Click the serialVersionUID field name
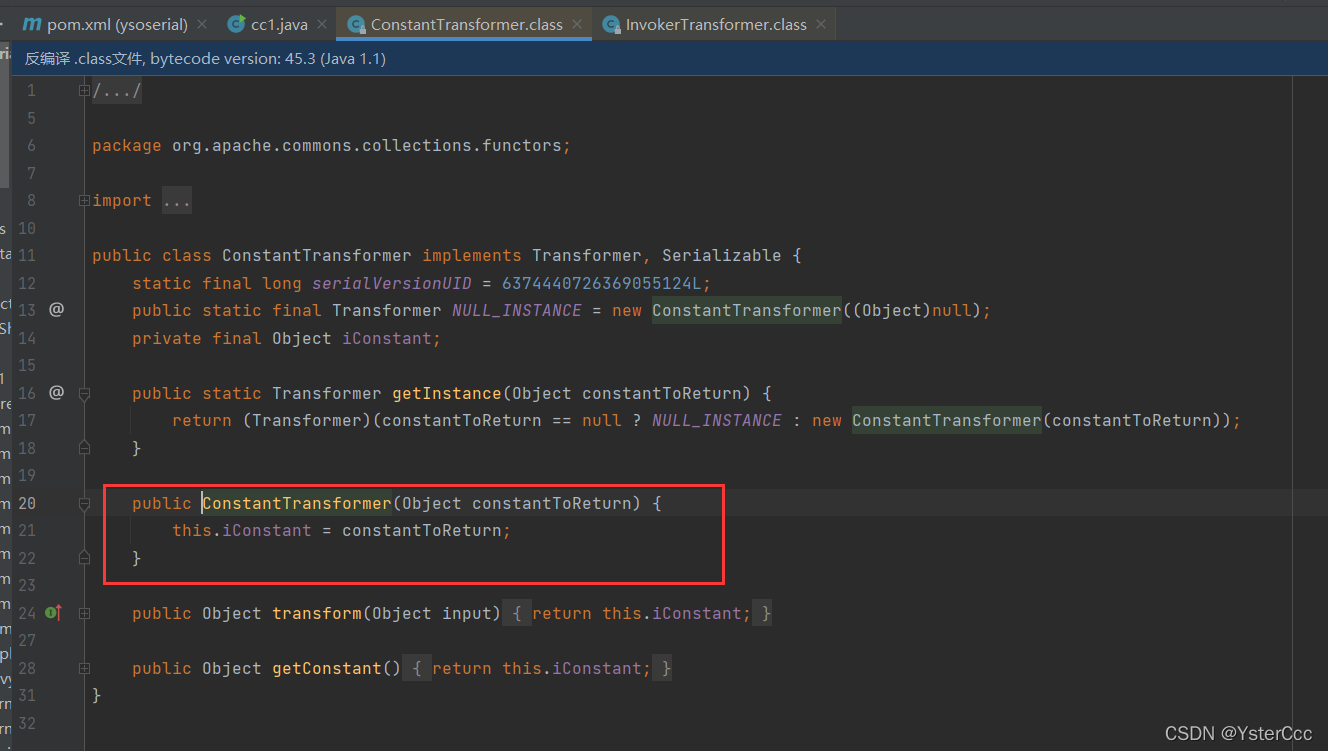Screen dimensions: 1328x751 pyautogui.click(x=392, y=284)
